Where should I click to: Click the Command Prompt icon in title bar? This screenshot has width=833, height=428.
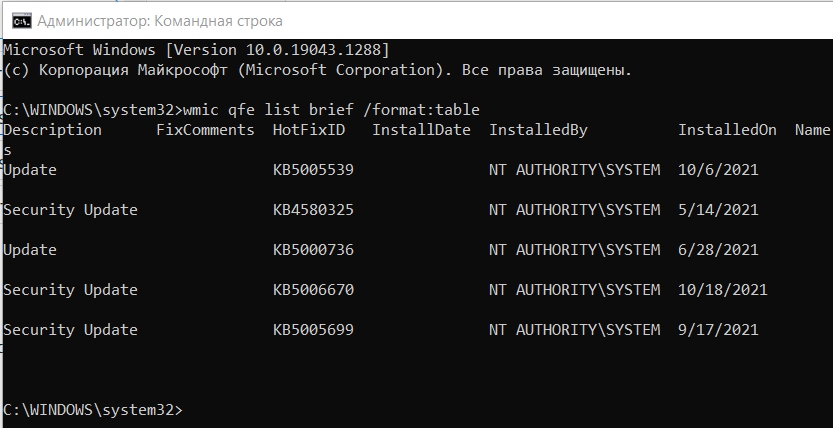click(22, 21)
